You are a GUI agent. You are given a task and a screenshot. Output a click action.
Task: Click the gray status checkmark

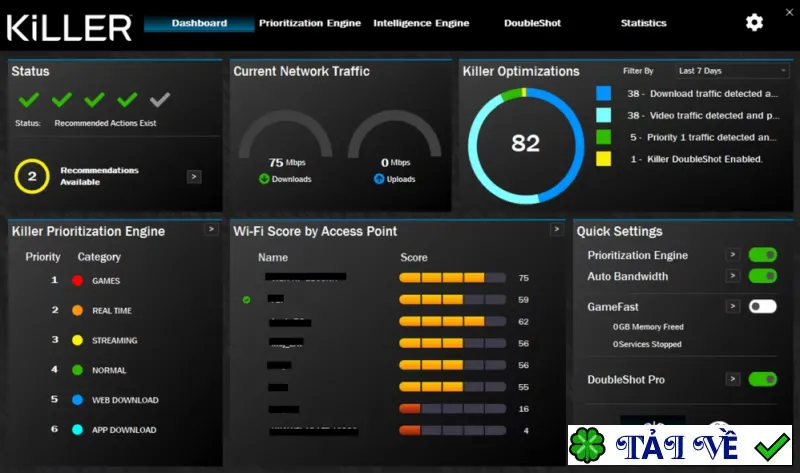pos(160,99)
